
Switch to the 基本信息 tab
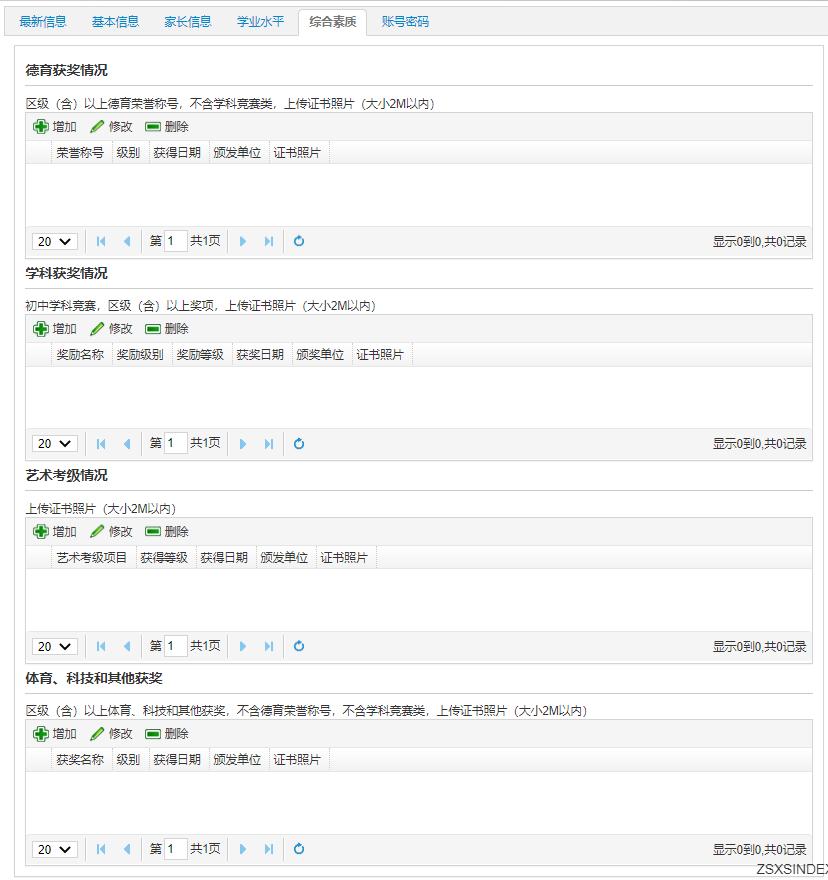[x=115, y=21]
